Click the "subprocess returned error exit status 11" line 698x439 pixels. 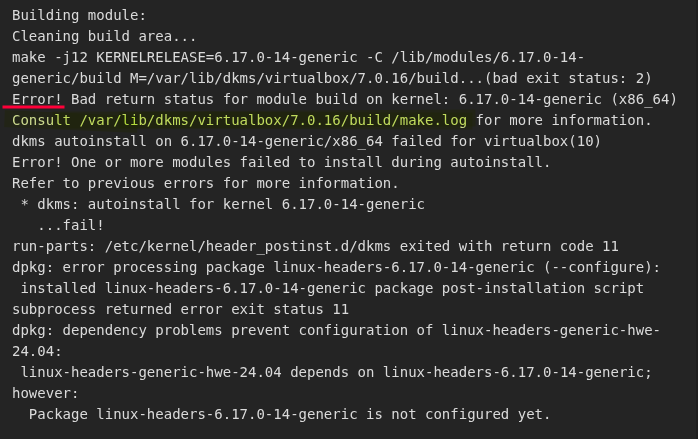180,309
